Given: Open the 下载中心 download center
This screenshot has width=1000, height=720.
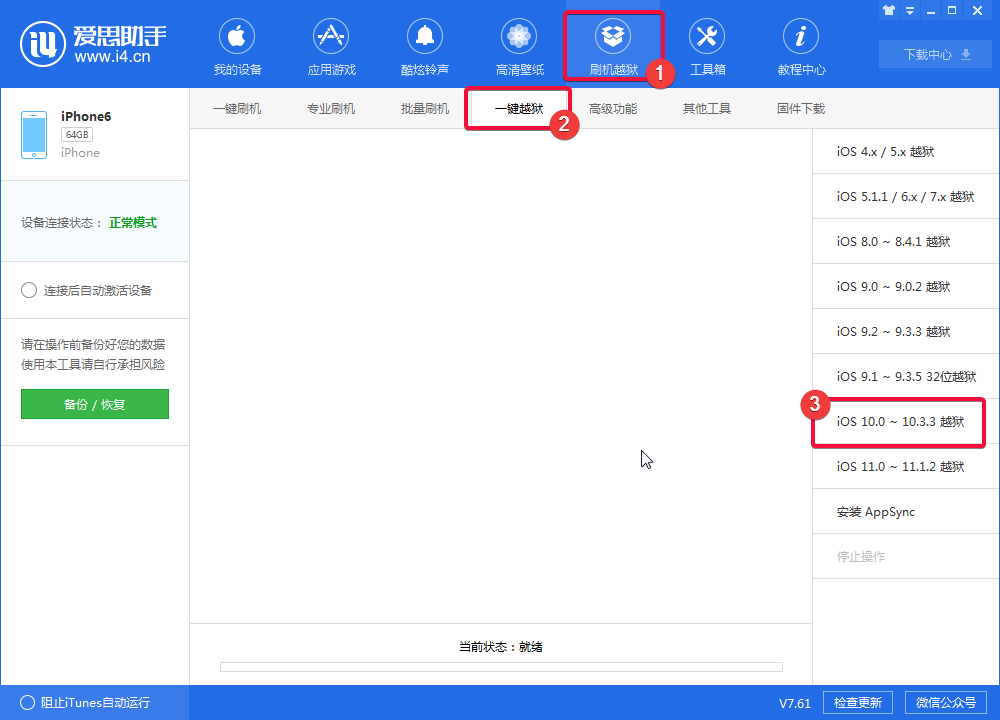Looking at the screenshot, I should pos(935,54).
